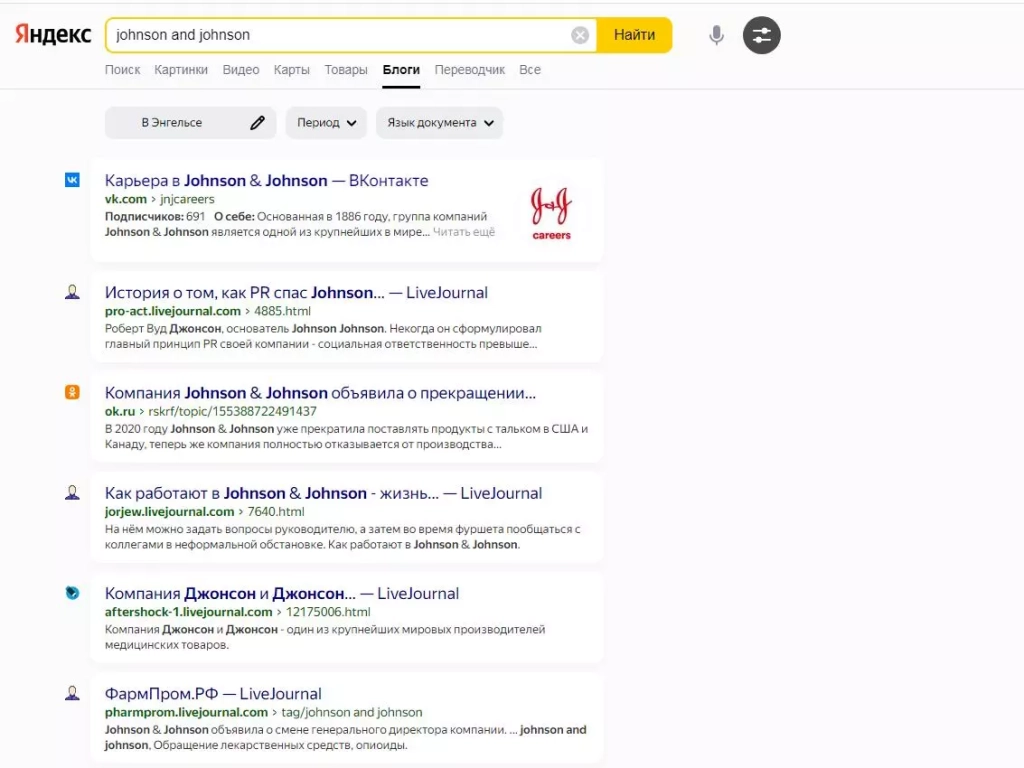Click the В Энгельсе location button

(191, 123)
